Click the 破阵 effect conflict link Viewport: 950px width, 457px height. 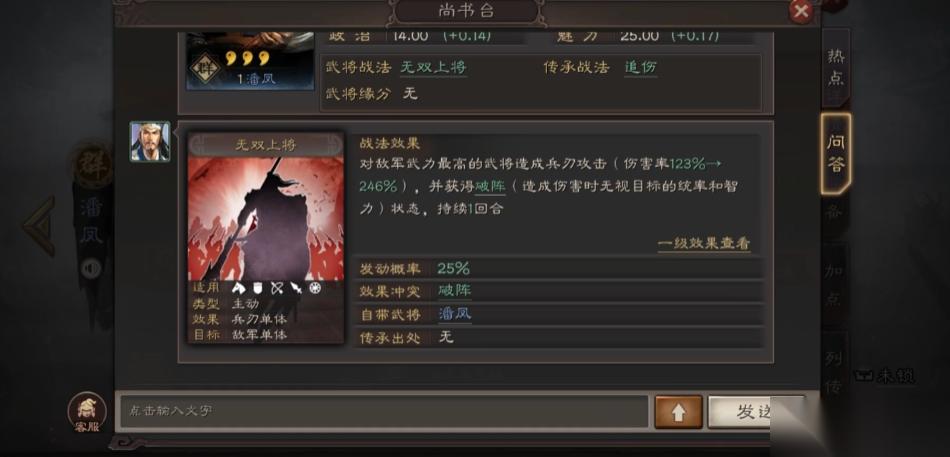[454, 291]
